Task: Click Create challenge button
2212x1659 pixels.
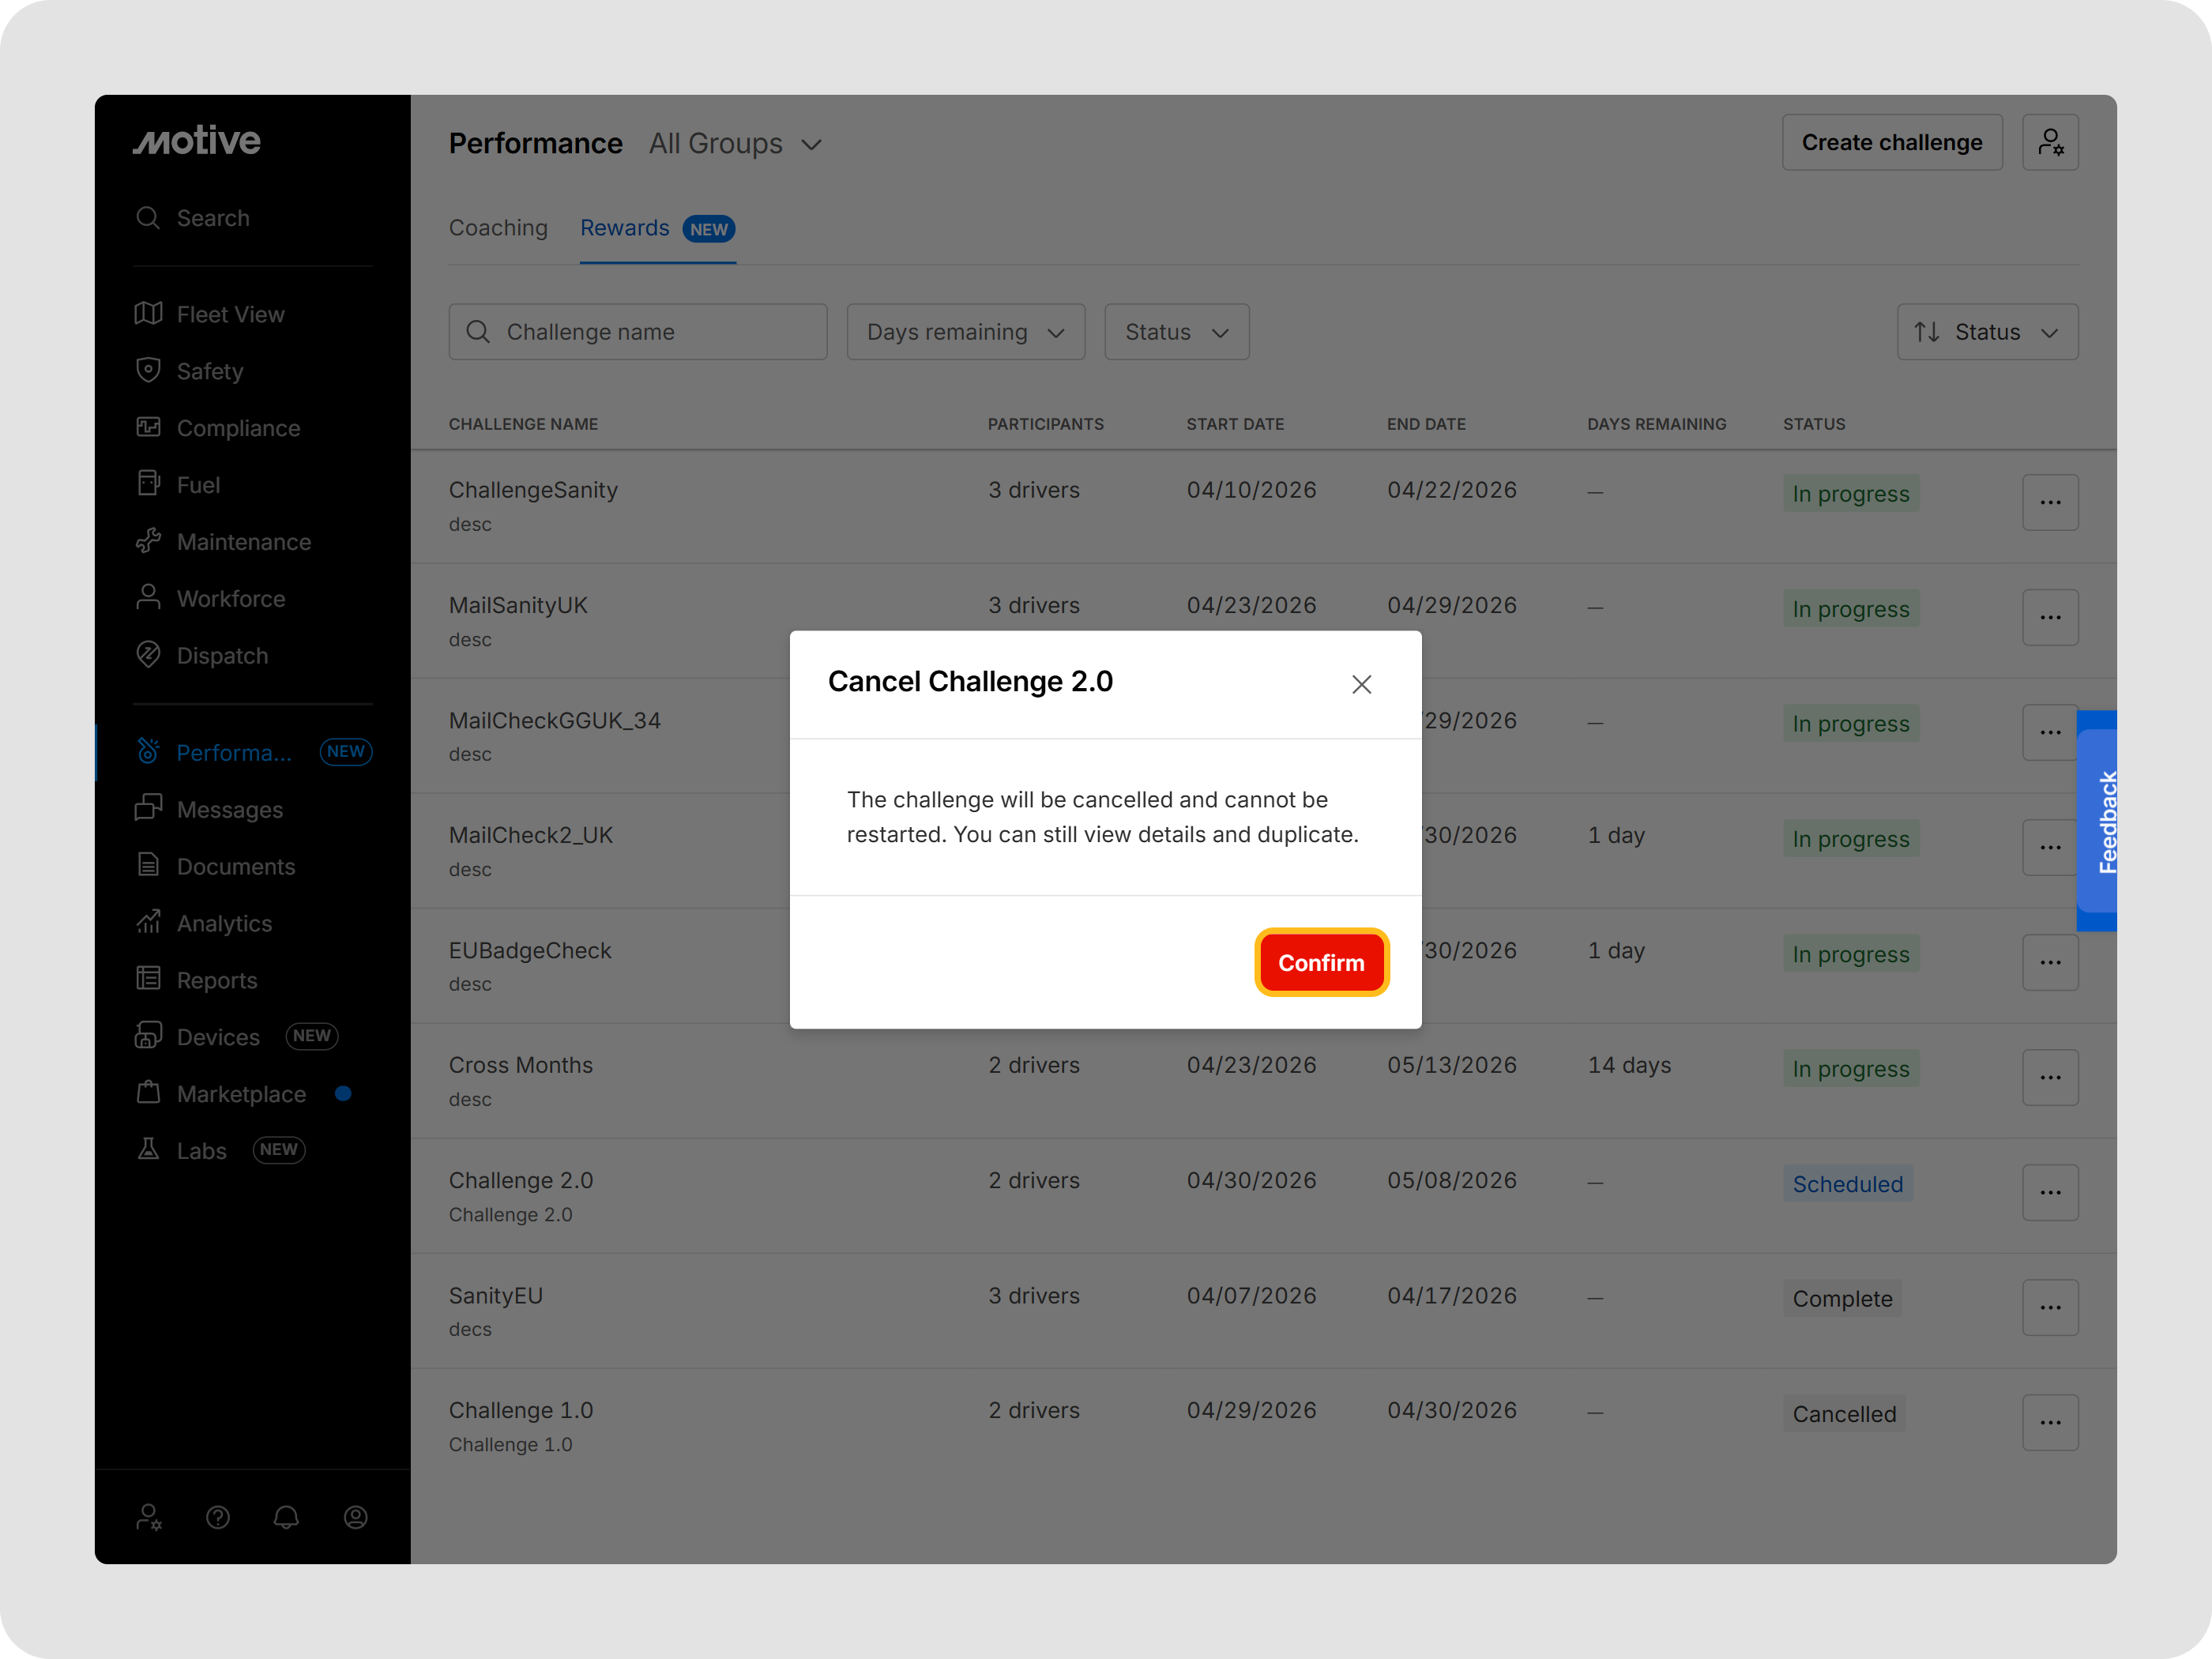Action: pyautogui.click(x=1892, y=142)
